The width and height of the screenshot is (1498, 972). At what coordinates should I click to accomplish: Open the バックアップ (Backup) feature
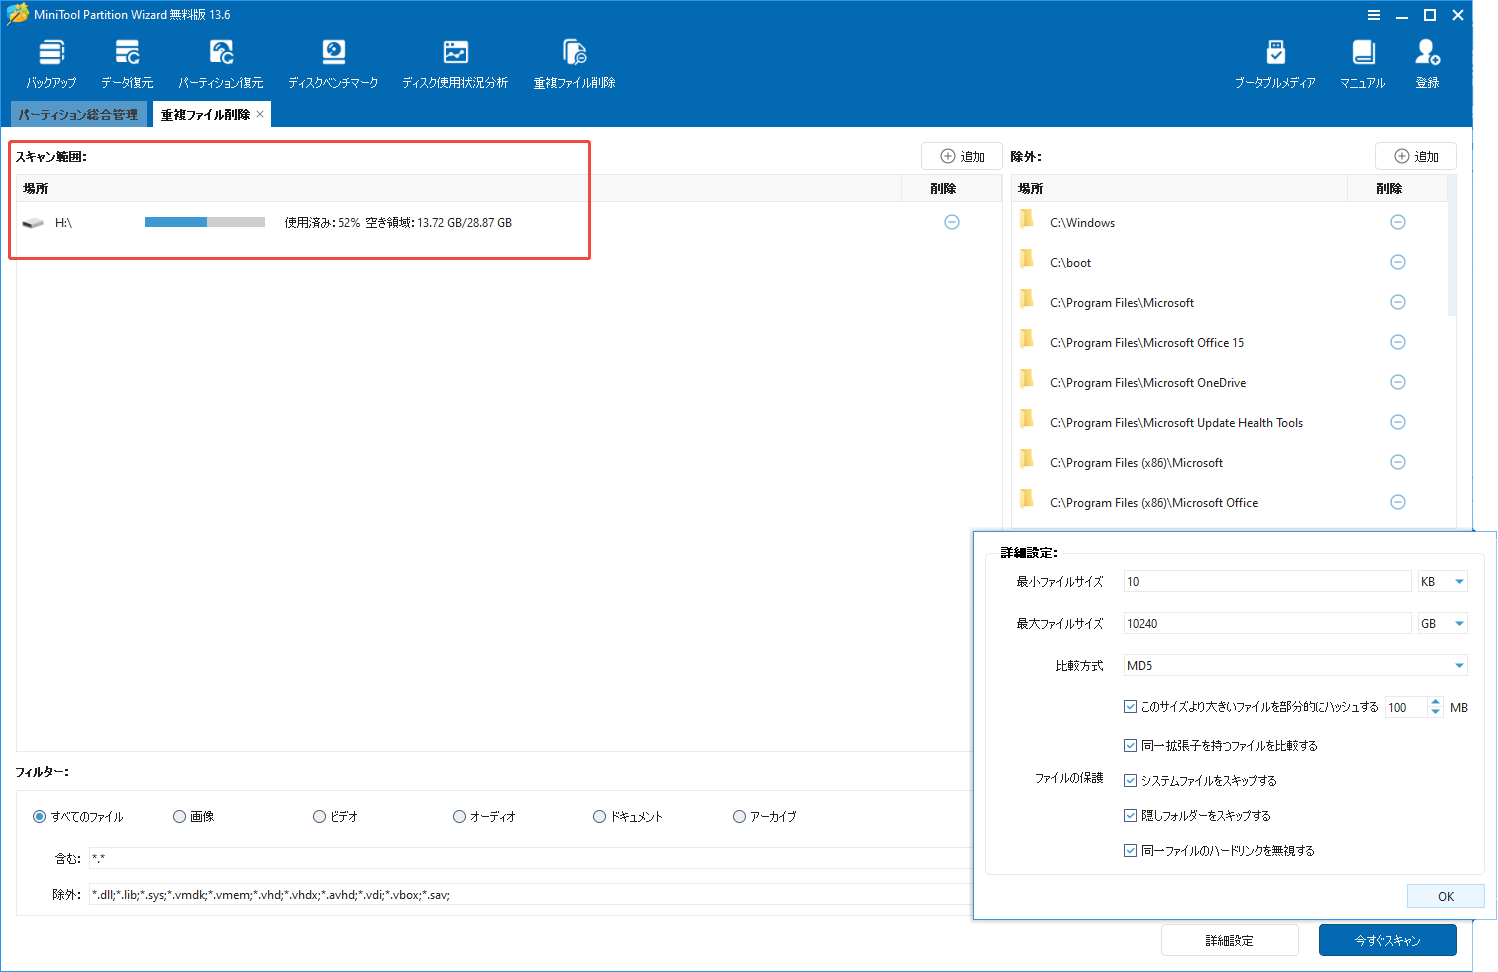click(x=50, y=60)
